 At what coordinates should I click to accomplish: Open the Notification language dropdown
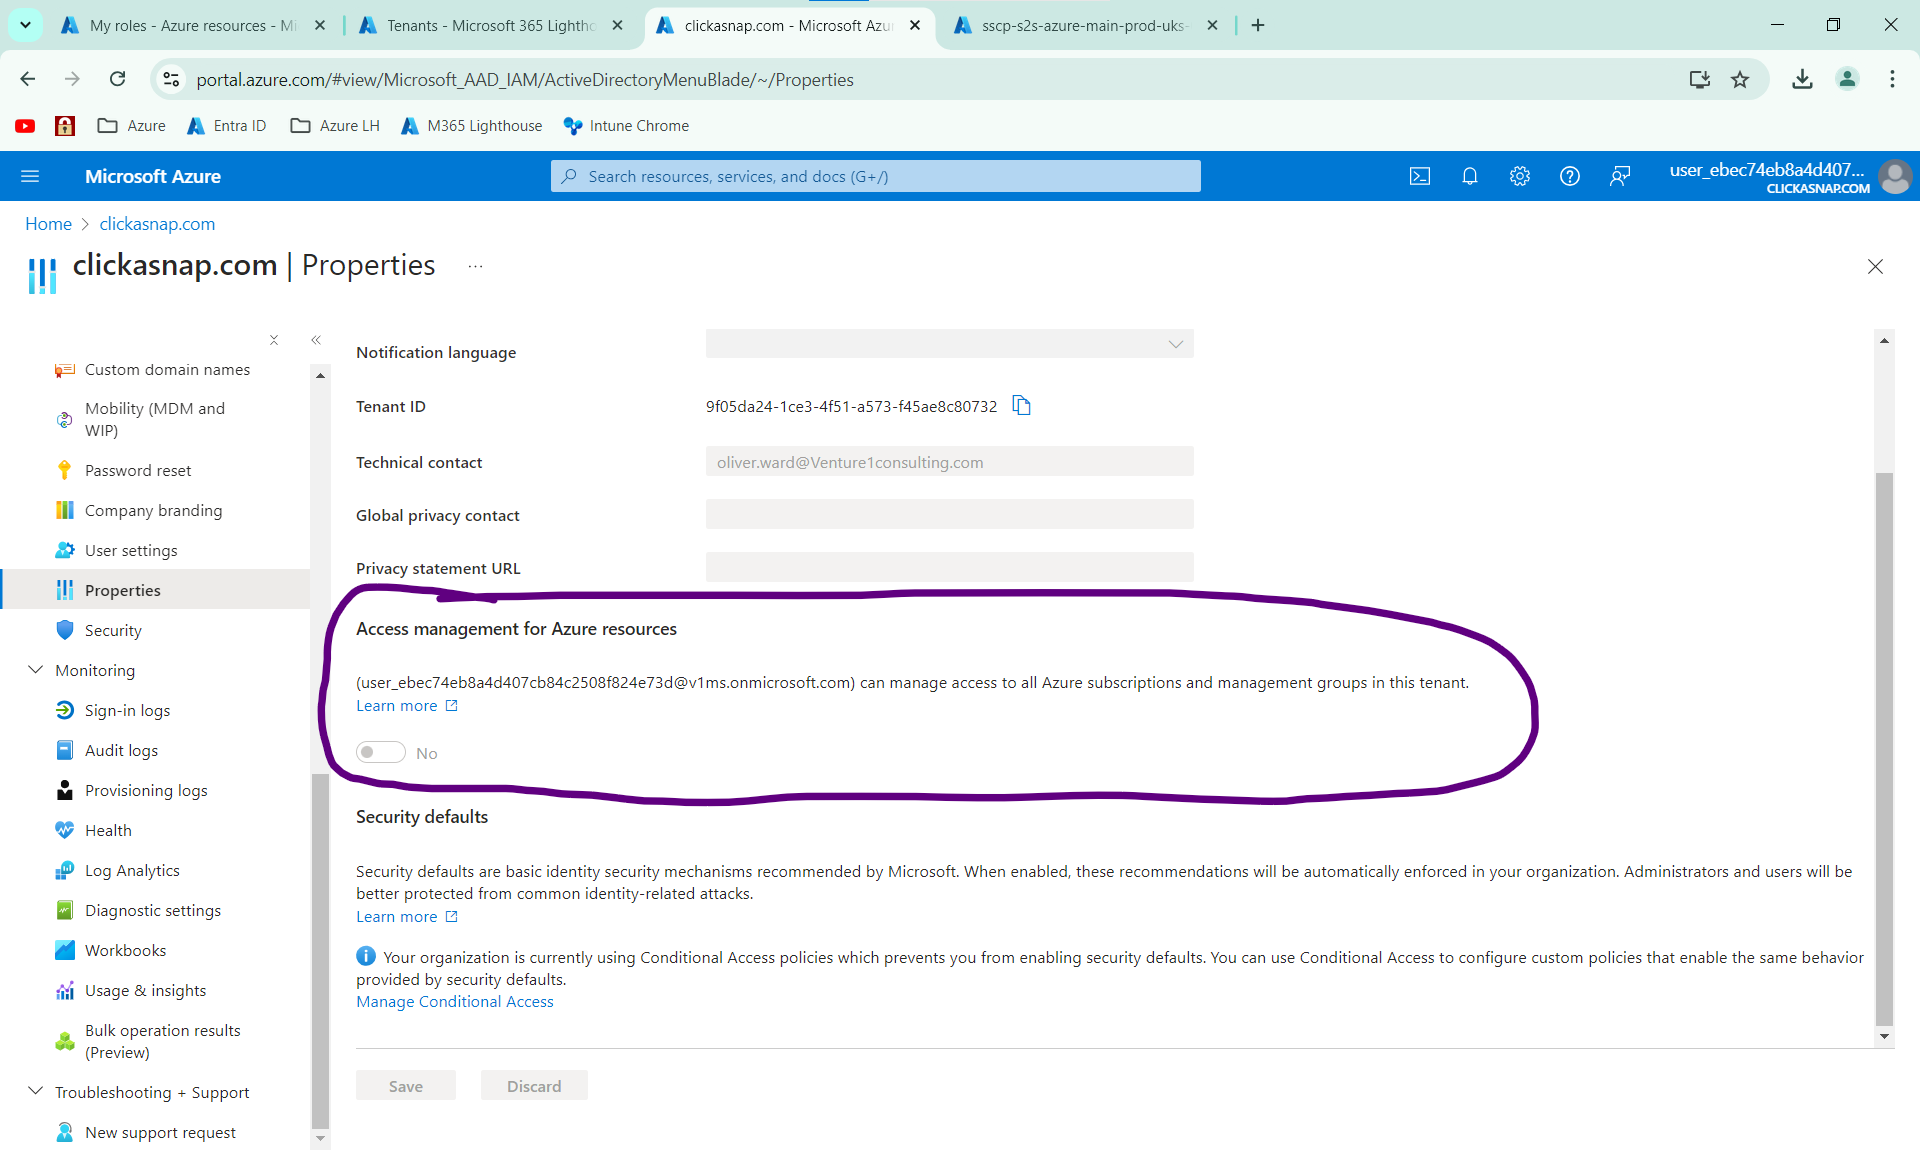coord(949,344)
